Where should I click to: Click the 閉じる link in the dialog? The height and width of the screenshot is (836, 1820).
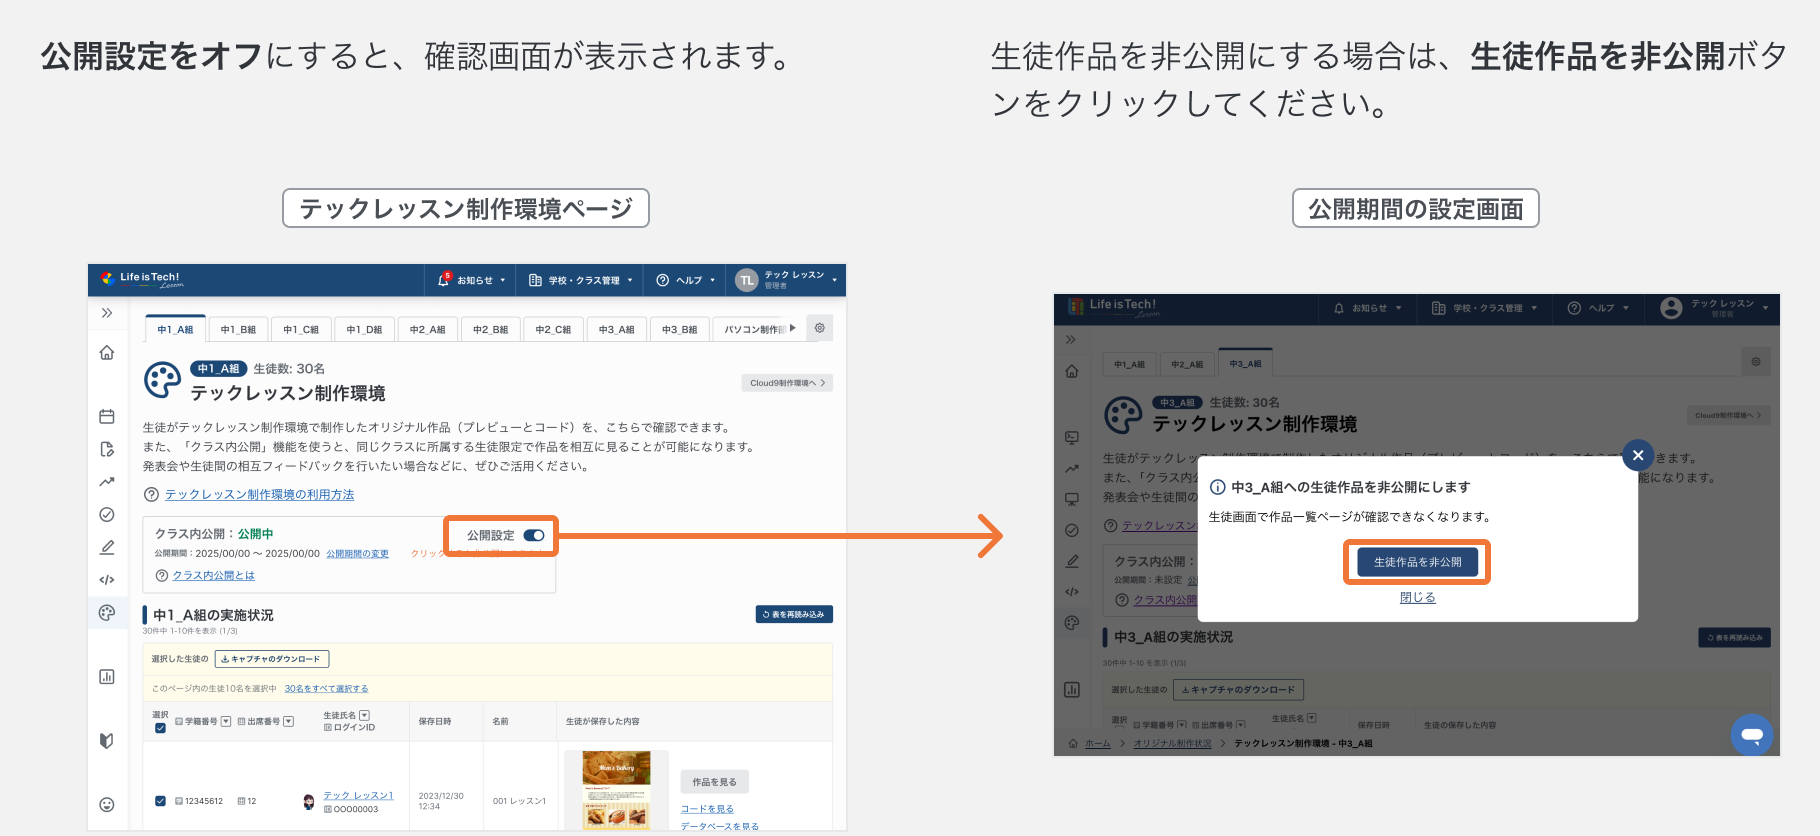coord(1417,598)
